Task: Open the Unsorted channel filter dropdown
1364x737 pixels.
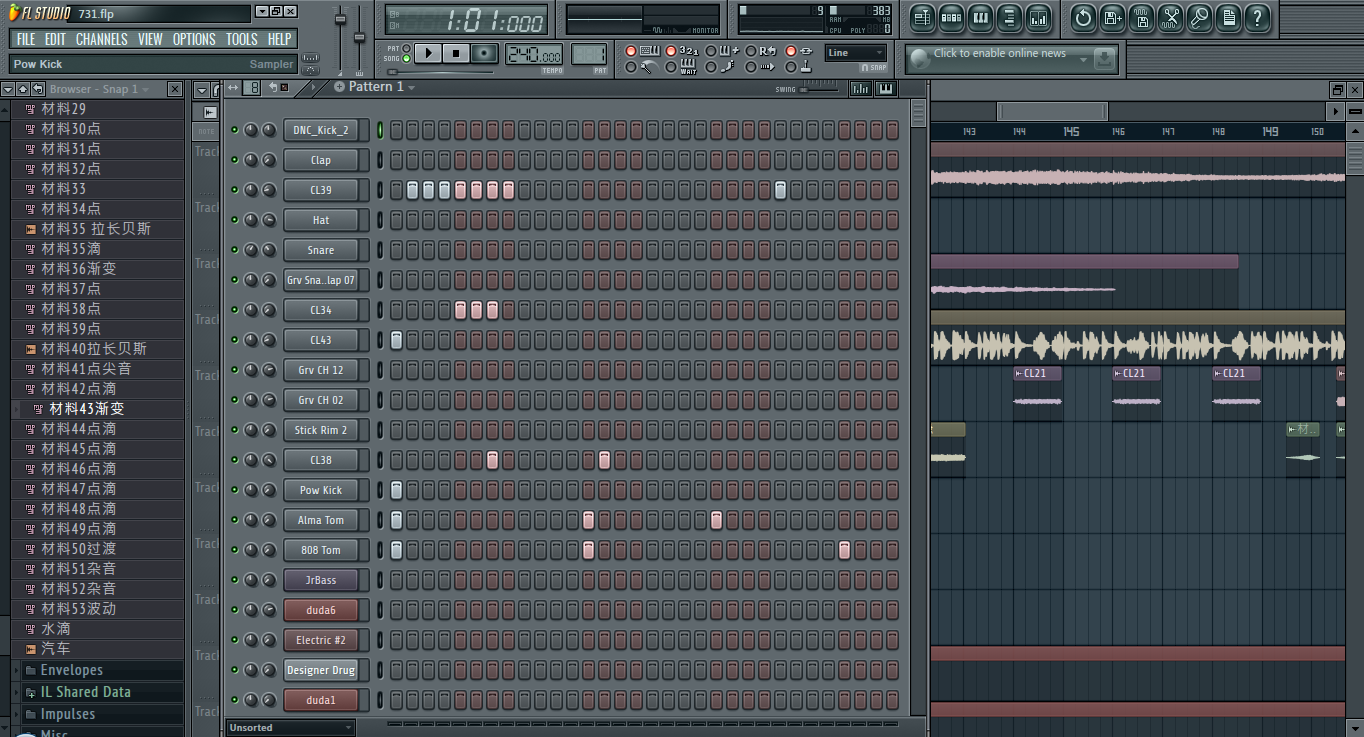Action: point(291,728)
